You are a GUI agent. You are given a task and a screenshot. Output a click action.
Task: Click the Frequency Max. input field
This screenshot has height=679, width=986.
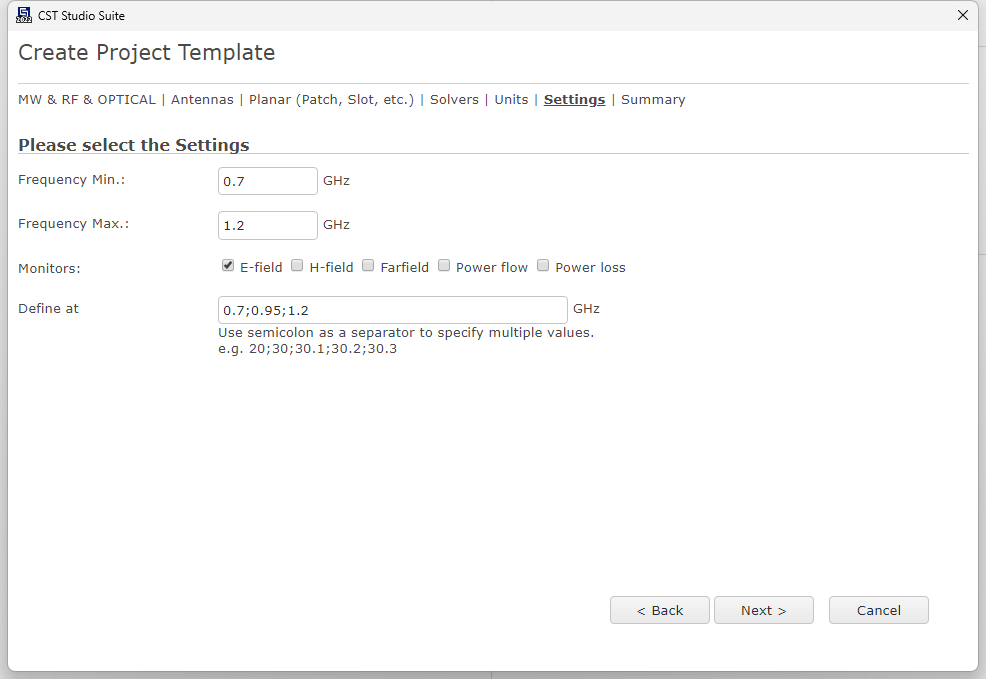click(x=268, y=225)
